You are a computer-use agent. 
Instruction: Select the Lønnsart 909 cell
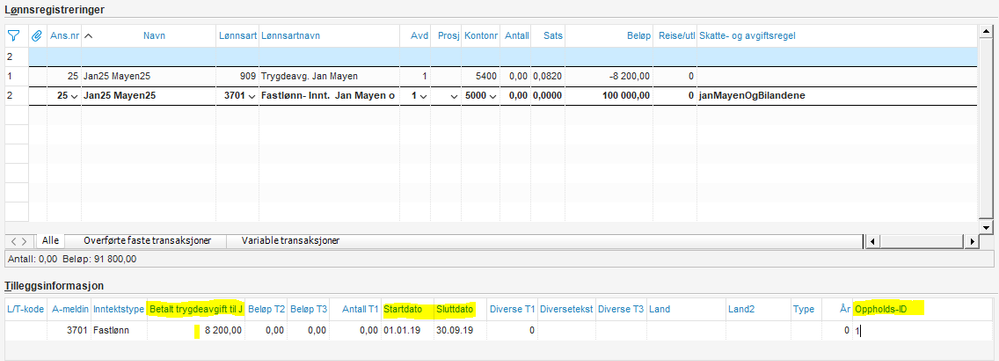coord(238,76)
